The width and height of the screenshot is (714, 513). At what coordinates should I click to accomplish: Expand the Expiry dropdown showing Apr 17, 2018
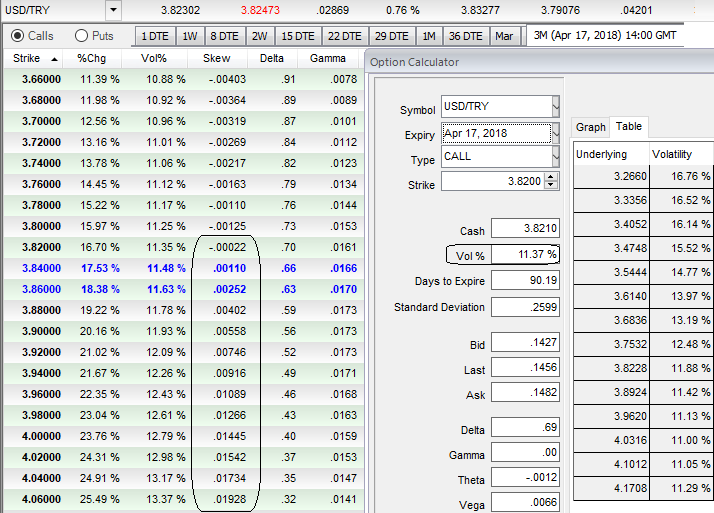pyautogui.click(x=556, y=132)
